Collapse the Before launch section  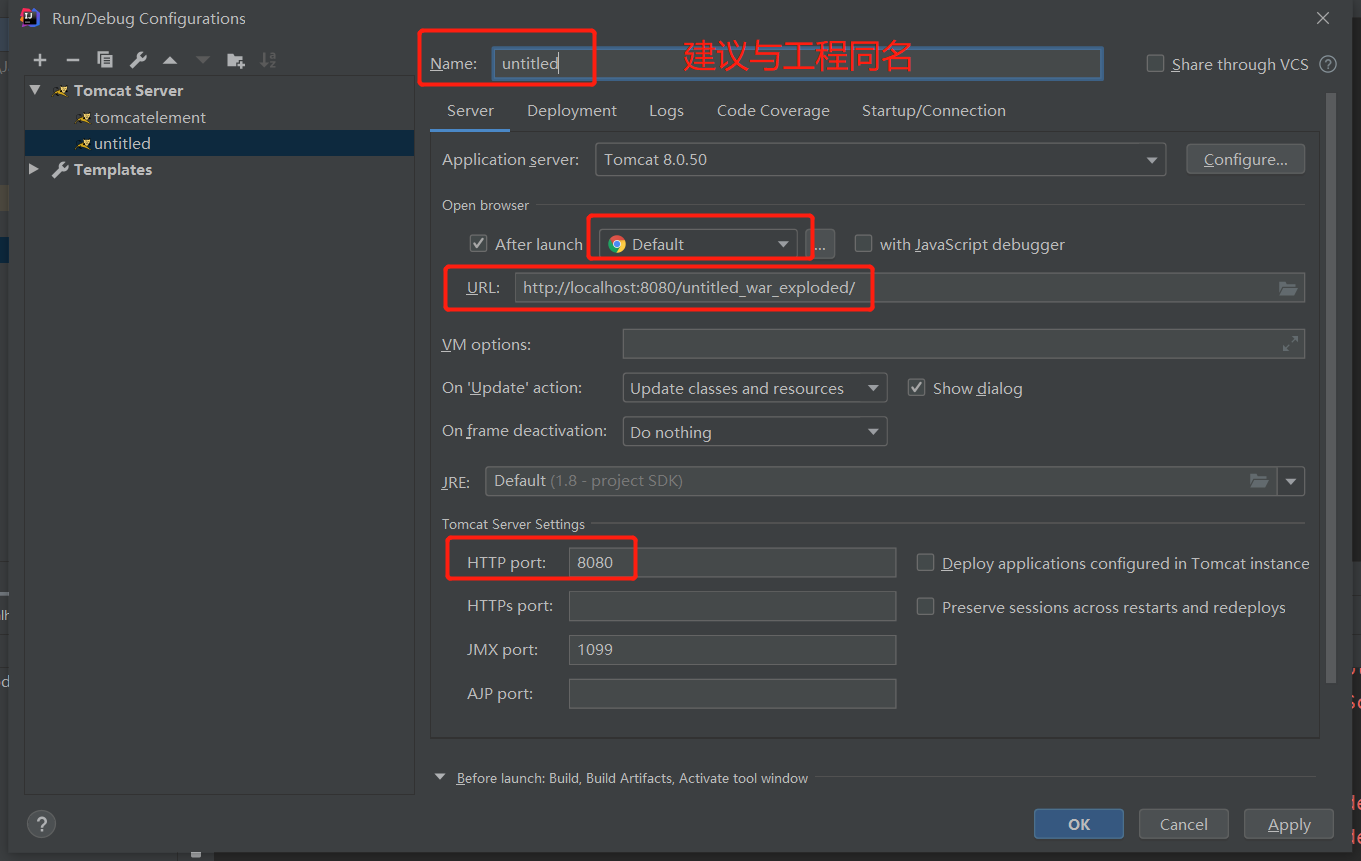click(x=441, y=777)
